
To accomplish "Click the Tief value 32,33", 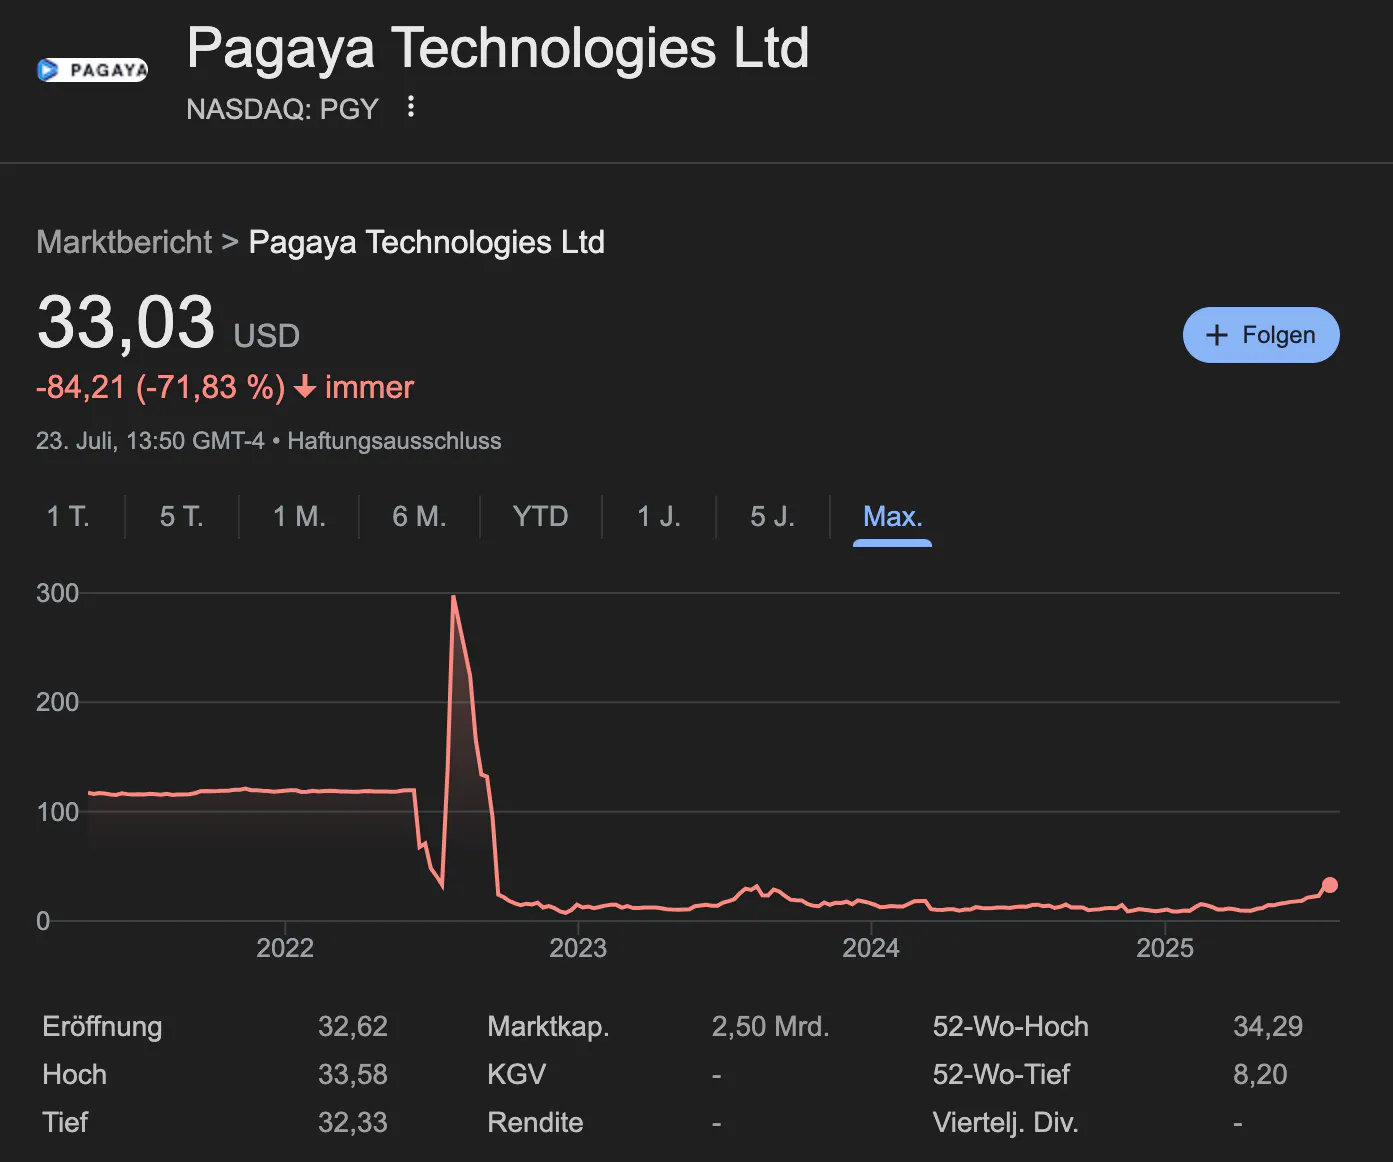I will point(353,1122).
